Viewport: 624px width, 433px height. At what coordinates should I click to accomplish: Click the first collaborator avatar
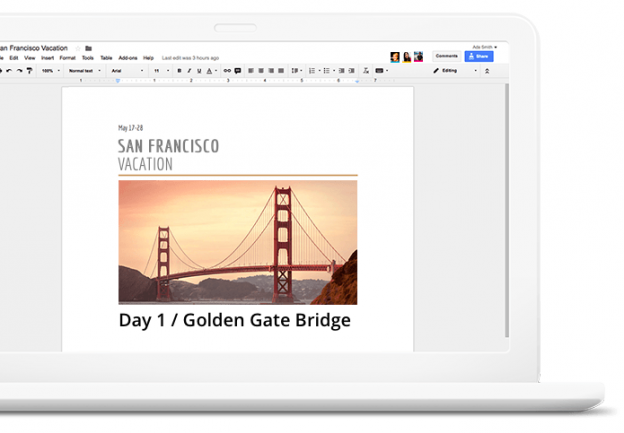[x=395, y=57]
